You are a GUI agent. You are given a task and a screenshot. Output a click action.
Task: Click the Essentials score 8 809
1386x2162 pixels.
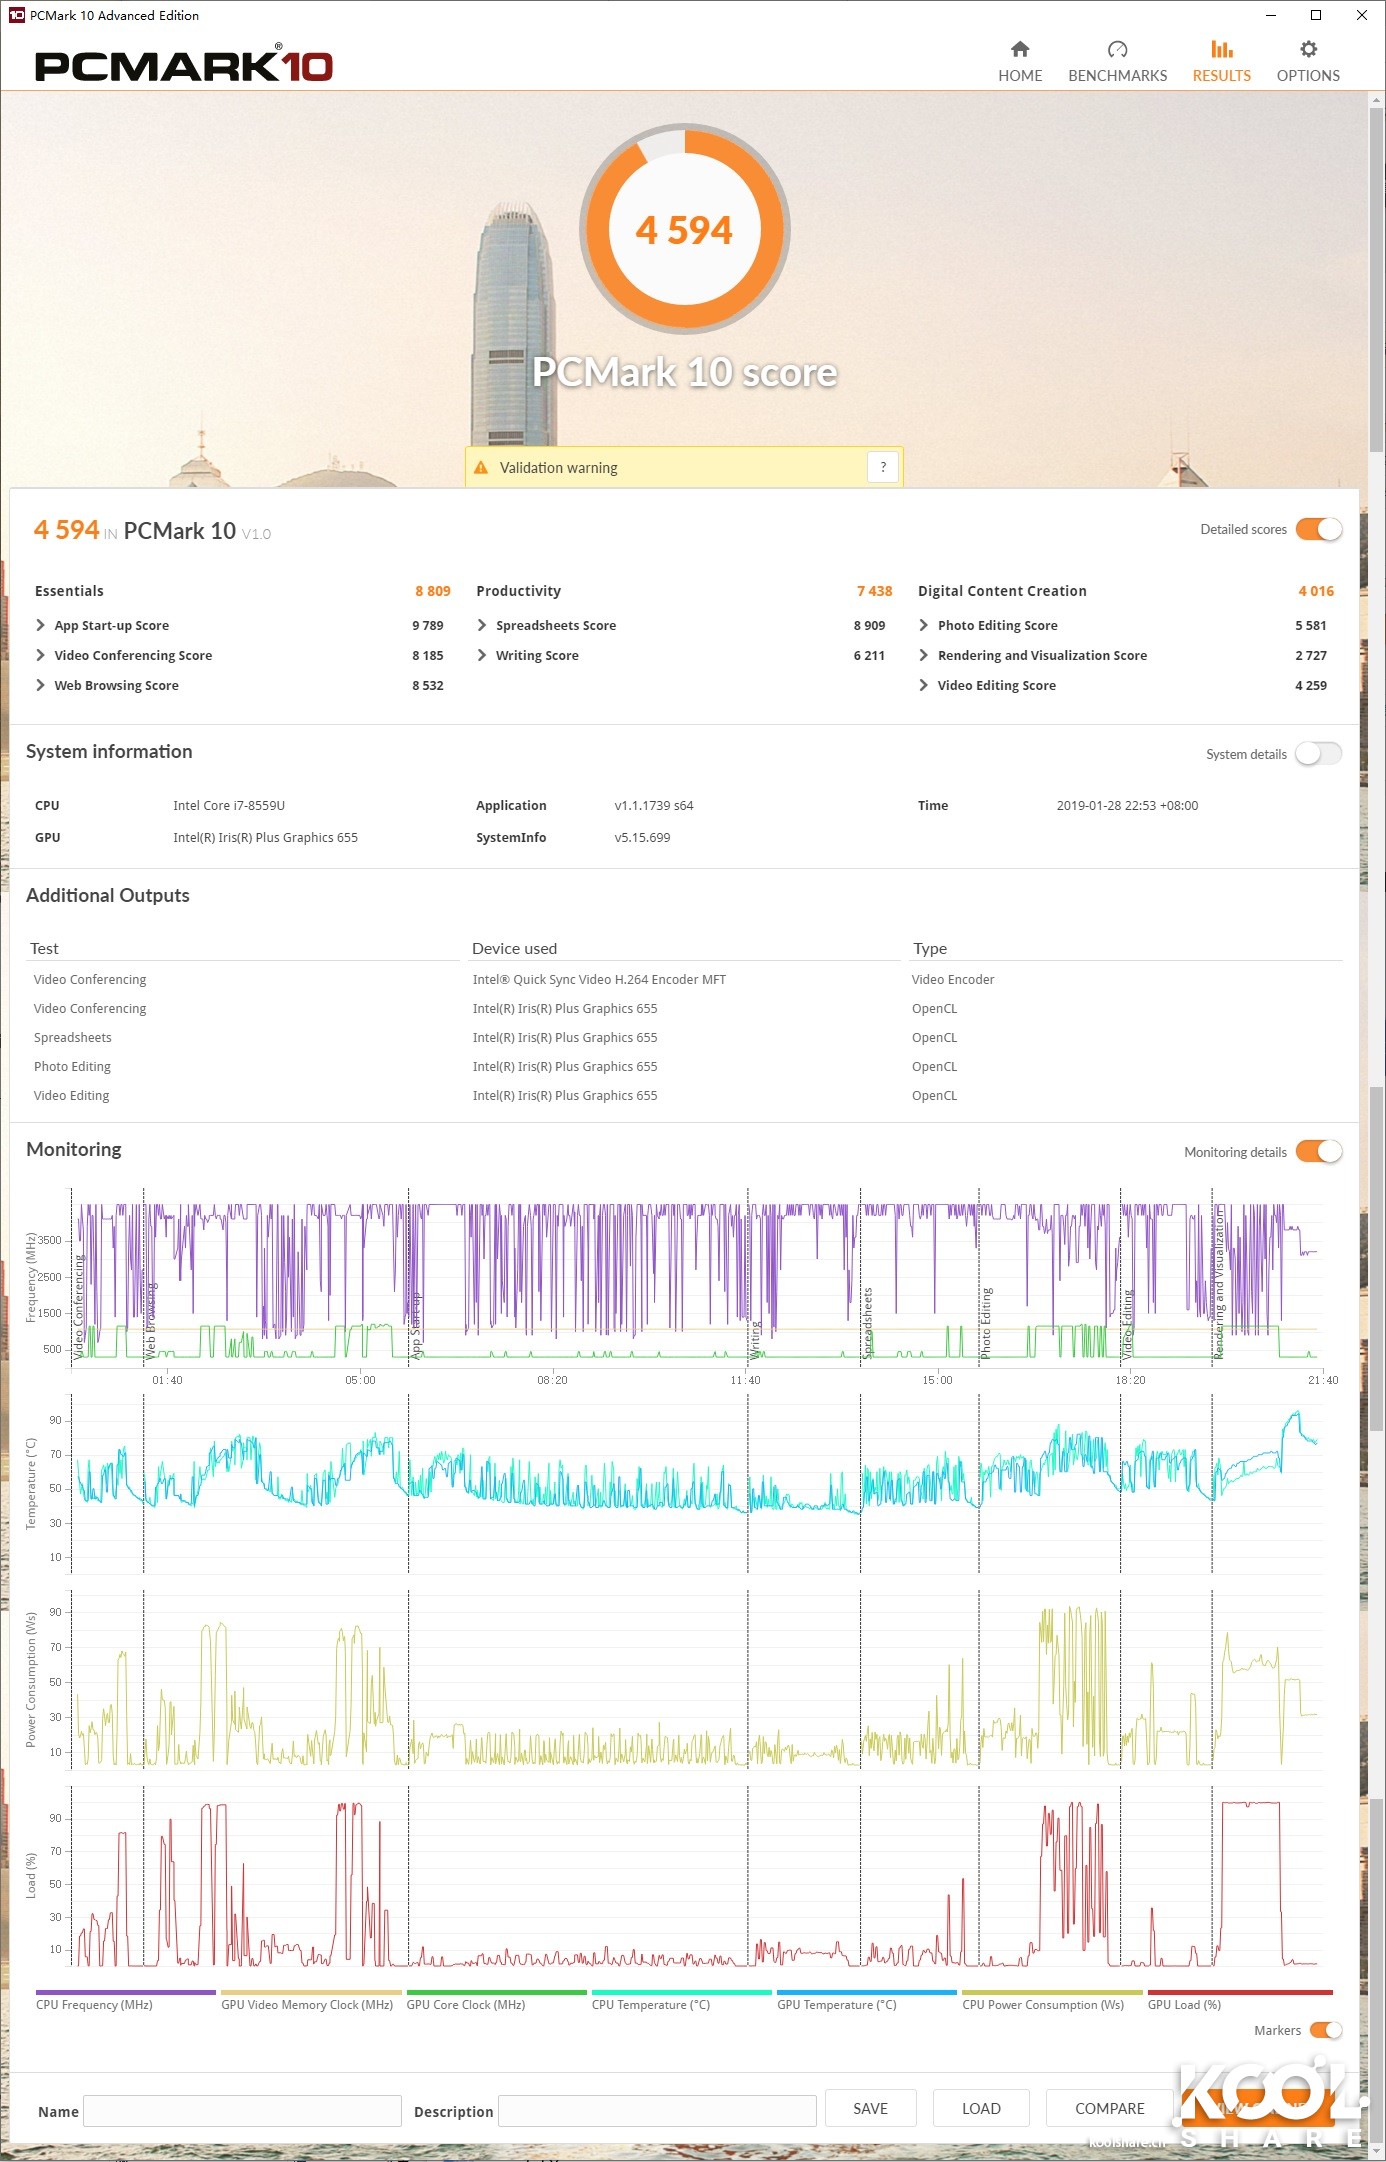point(433,591)
